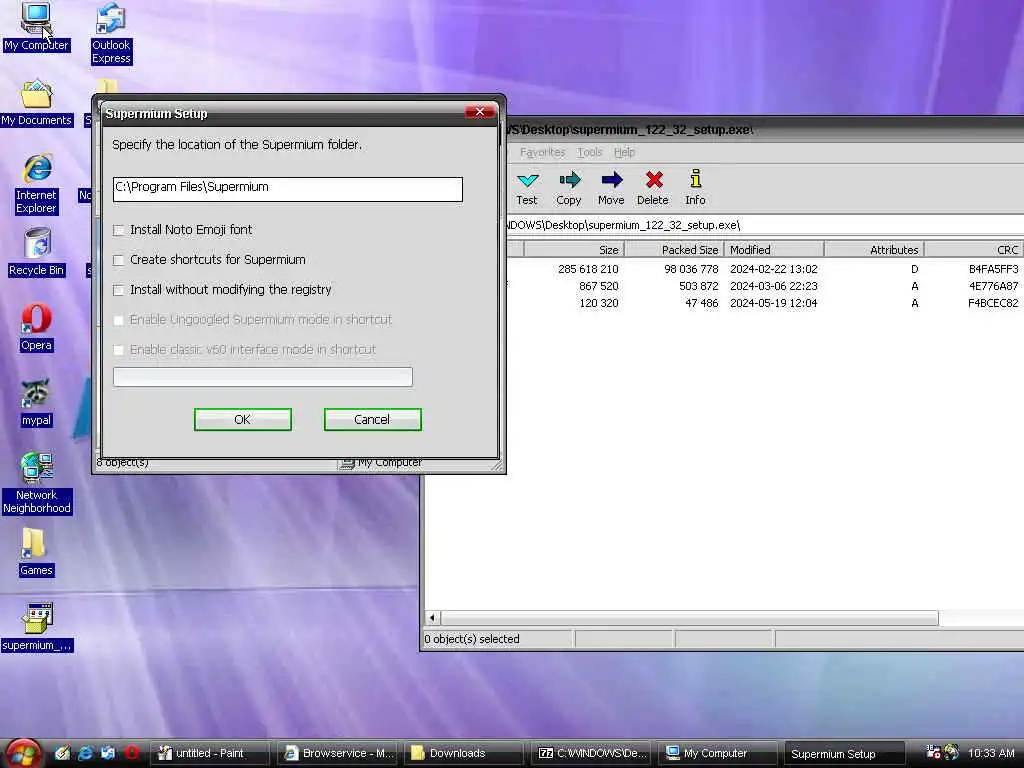Viewport: 1024px width, 768px height.
Task: Sort by the CRC column header
Action: pyautogui.click(x=974, y=249)
